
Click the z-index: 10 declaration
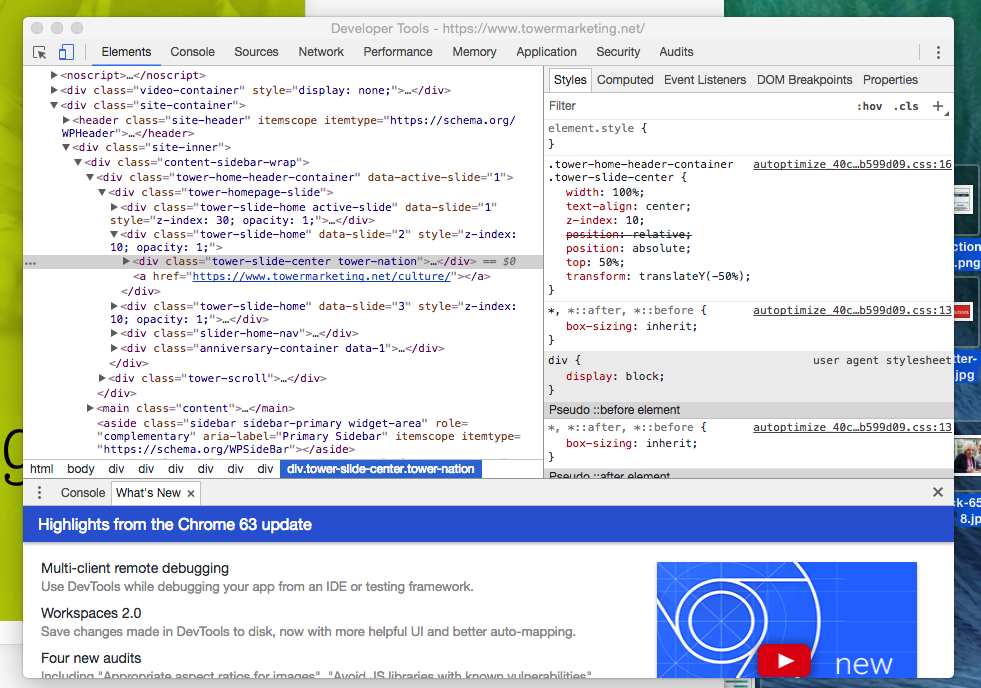604,221
